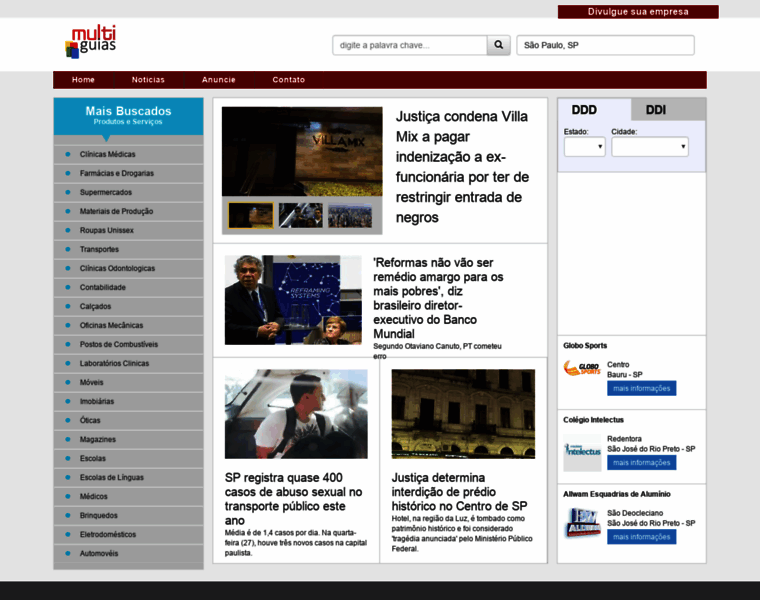Viewport: 760px width, 600px height.
Task: Focus the São Paulo, SP location field
Action: [x=605, y=45]
